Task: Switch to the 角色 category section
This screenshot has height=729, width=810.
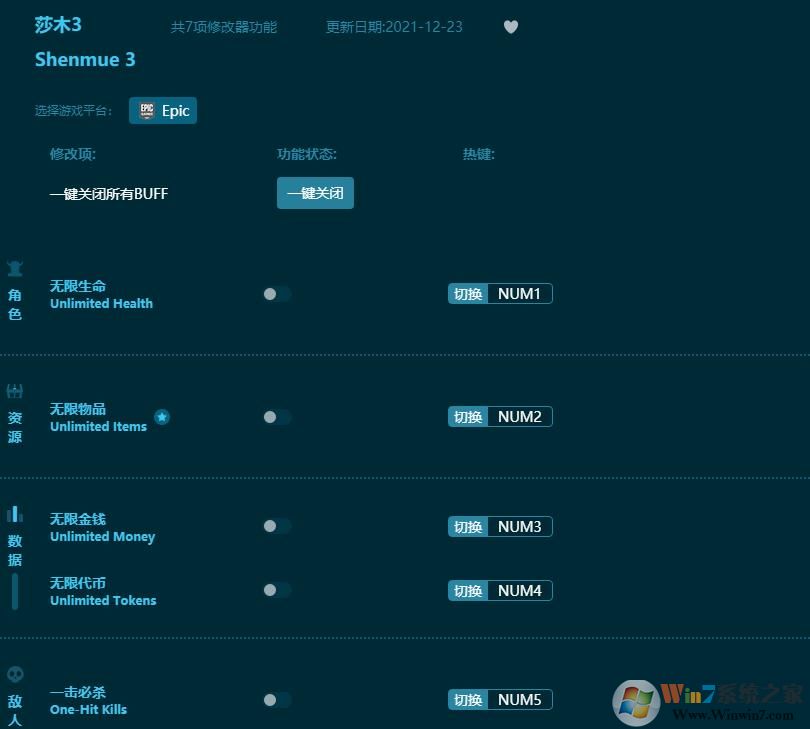Action: 15,290
